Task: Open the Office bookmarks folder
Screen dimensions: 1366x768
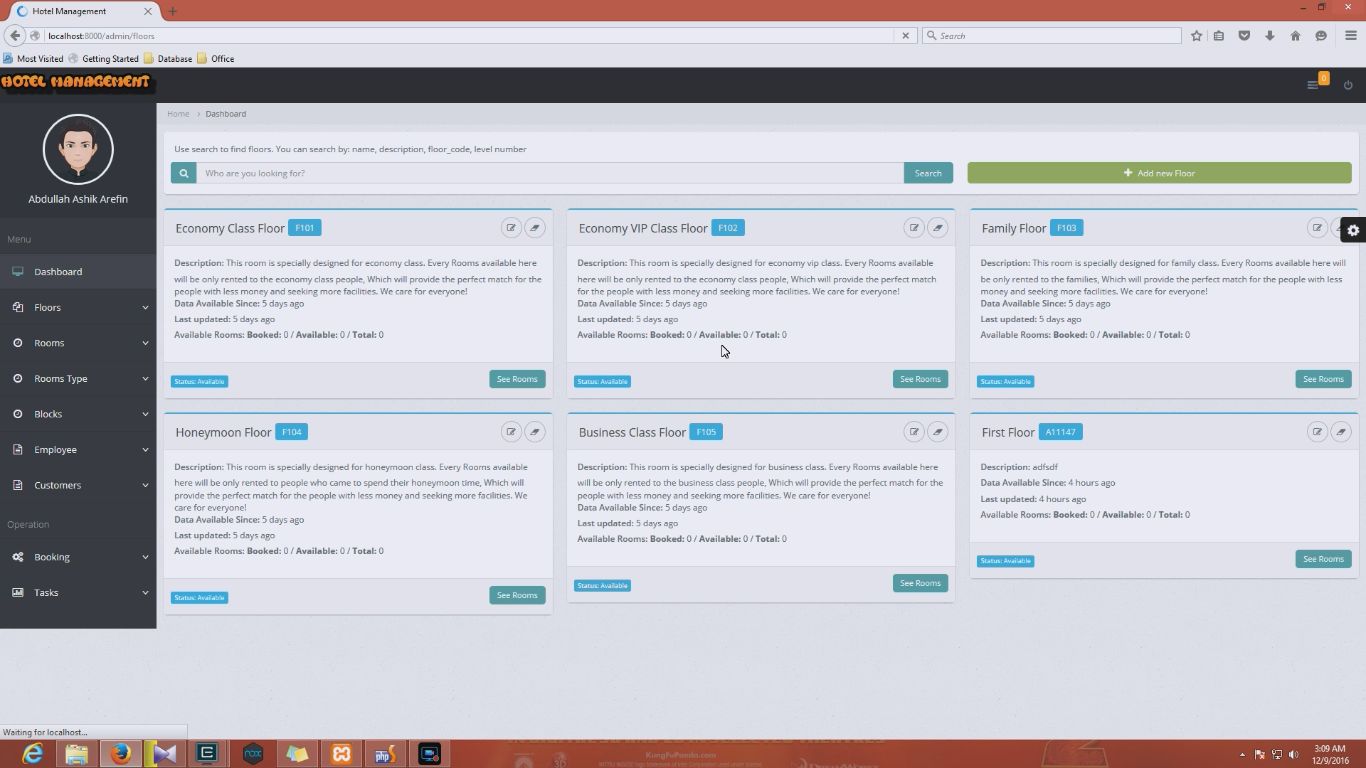Action: (216, 59)
